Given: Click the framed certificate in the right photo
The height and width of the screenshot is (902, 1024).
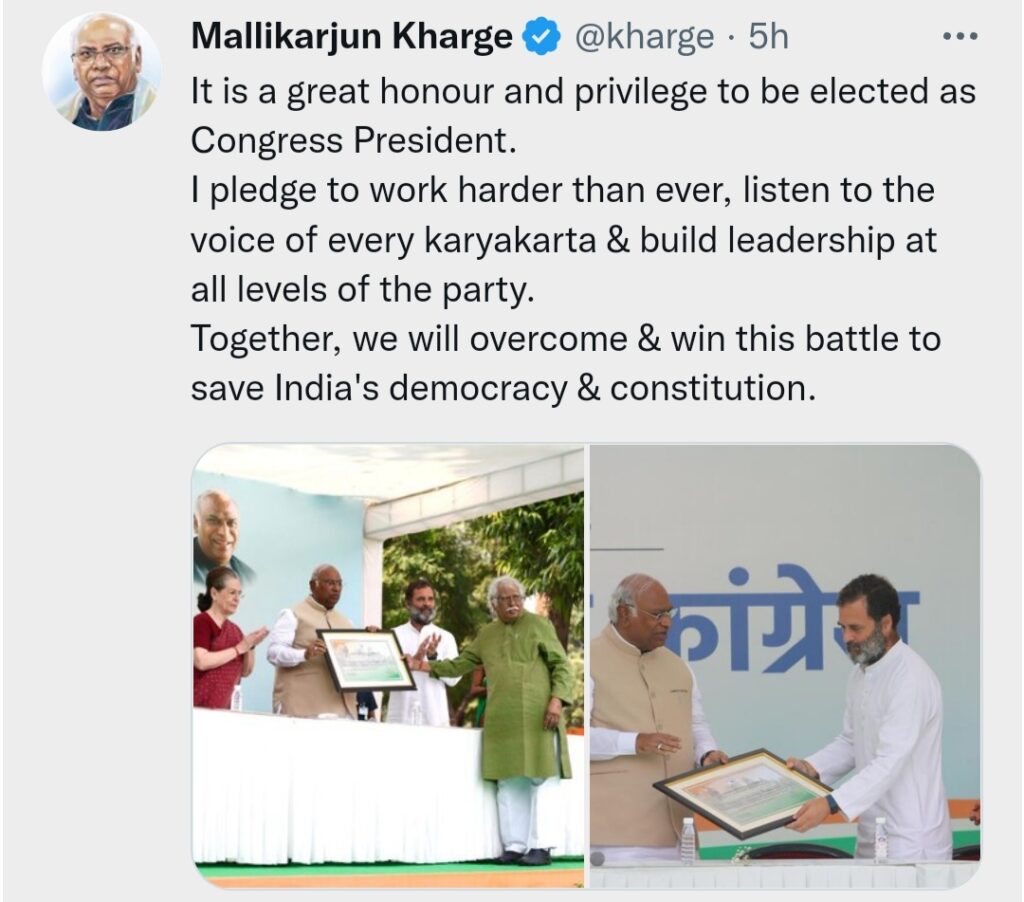Looking at the screenshot, I should pyautogui.click(x=745, y=792).
